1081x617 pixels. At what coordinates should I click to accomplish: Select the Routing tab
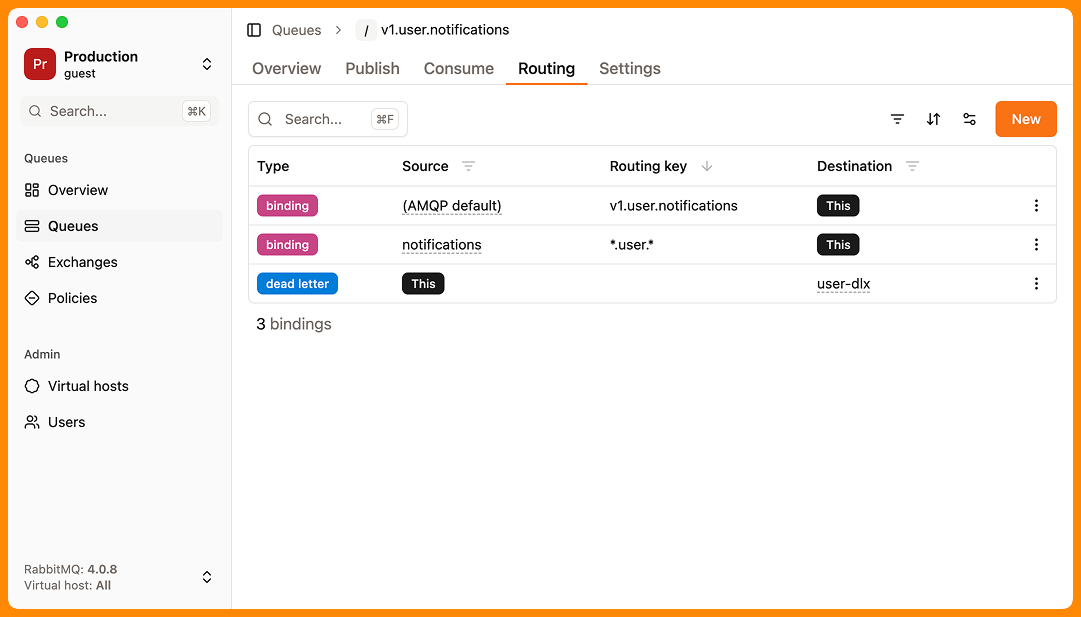tap(547, 68)
